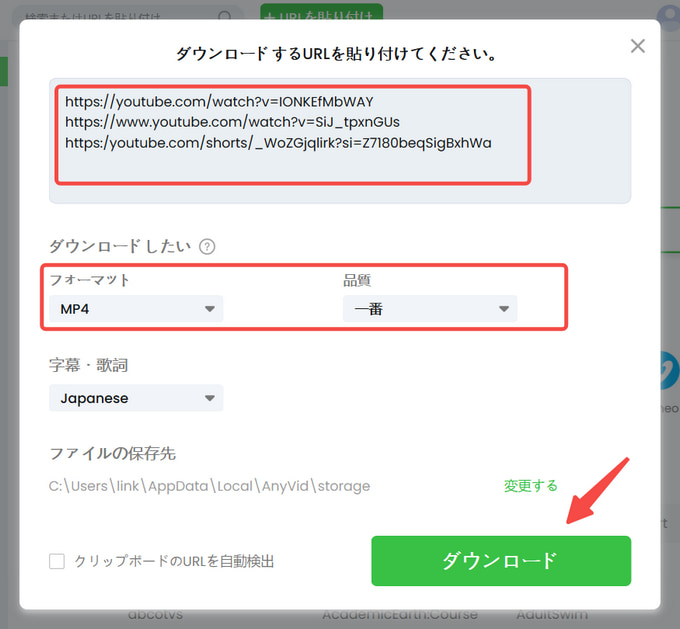Click the dialog title ダウンロードするURLを貼り付けてください
The height and width of the screenshot is (629, 680).
(336, 54)
